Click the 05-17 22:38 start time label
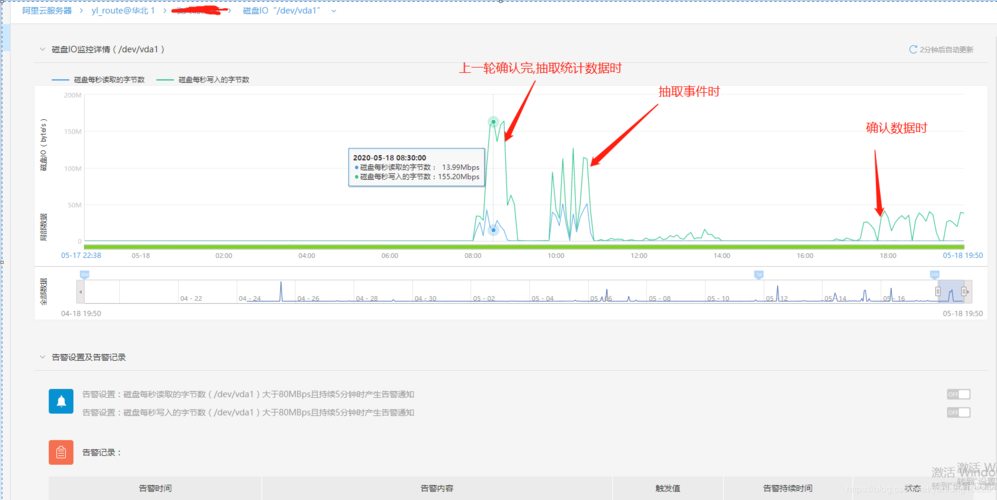The image size is (997, 500). [x=79, y=255]
